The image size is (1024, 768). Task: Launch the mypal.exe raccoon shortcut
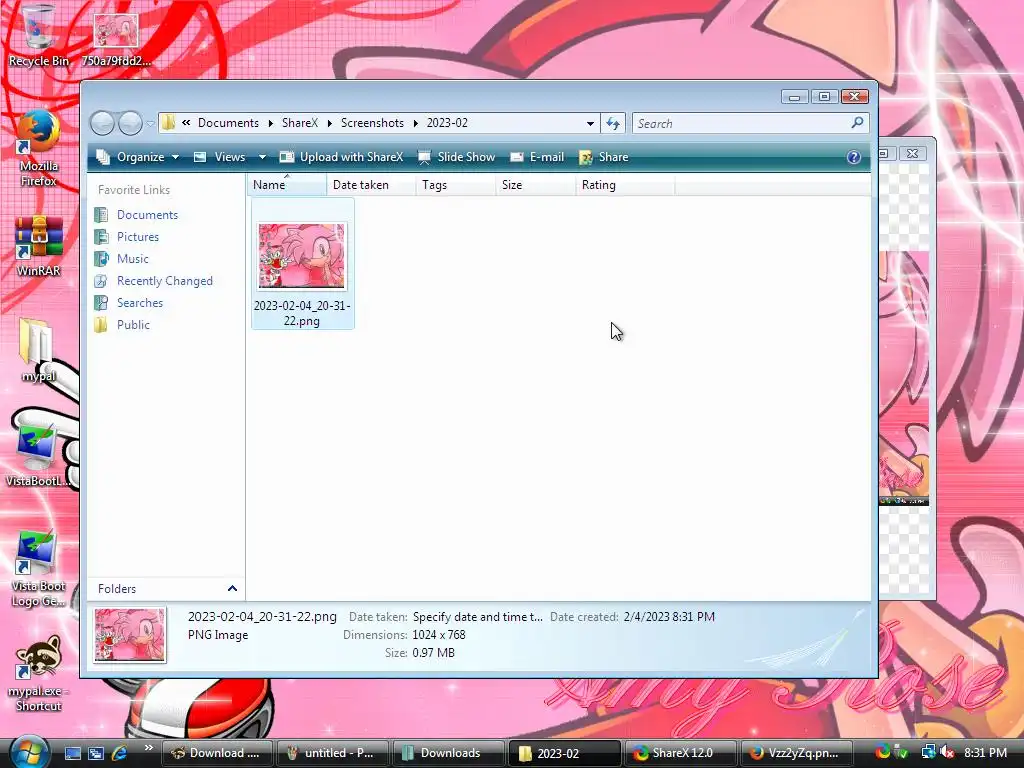click(38, 674)
